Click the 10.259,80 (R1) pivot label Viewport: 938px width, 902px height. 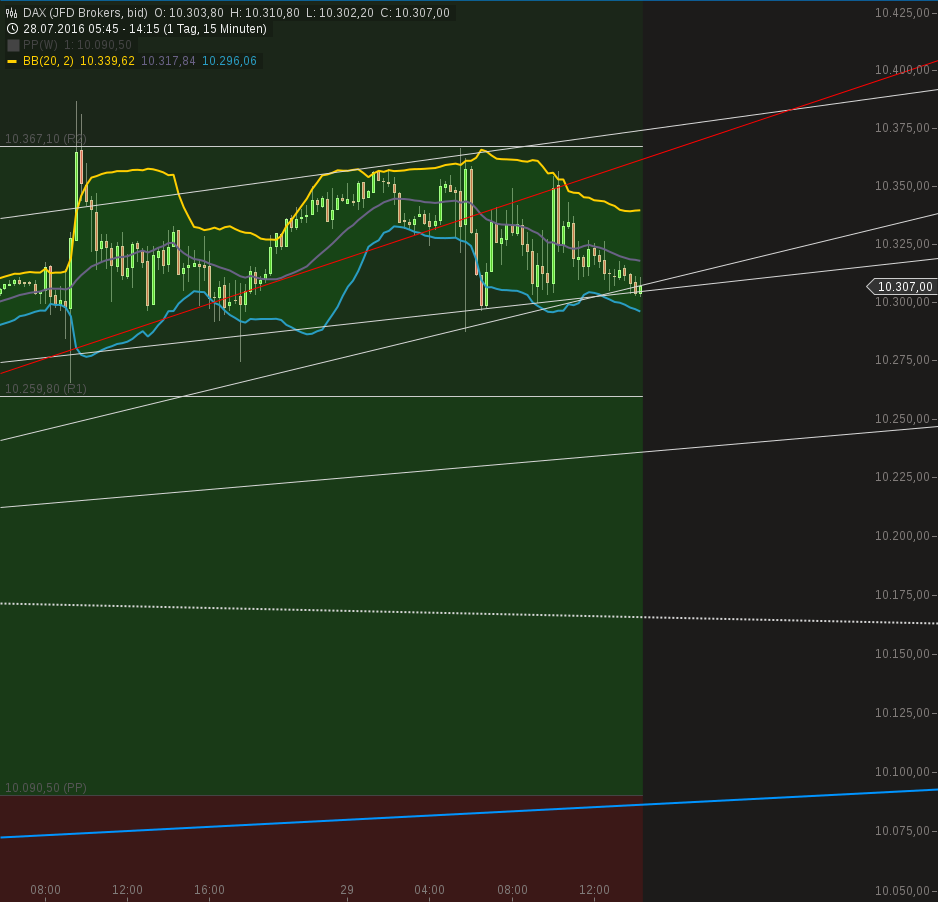45,389
